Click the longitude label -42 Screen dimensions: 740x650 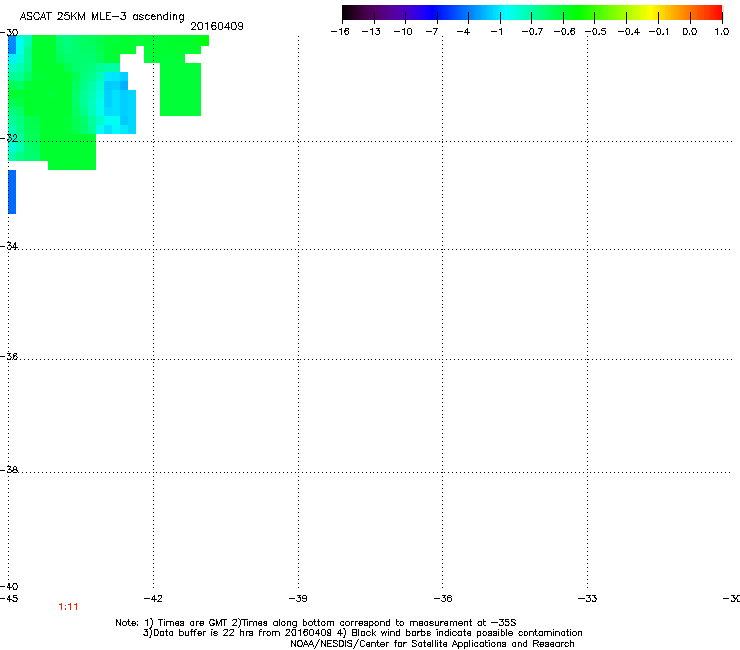click(x=153, y=599)
